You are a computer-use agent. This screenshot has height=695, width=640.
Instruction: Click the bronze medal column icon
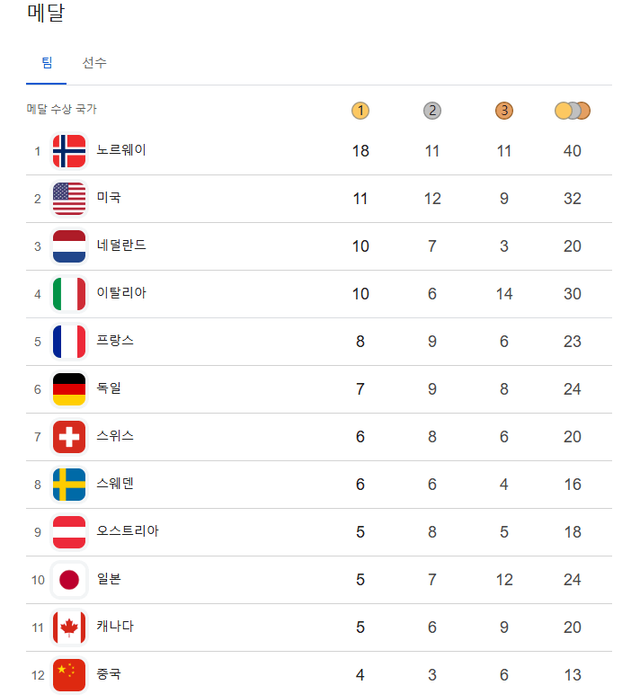[x=504, y=110]
